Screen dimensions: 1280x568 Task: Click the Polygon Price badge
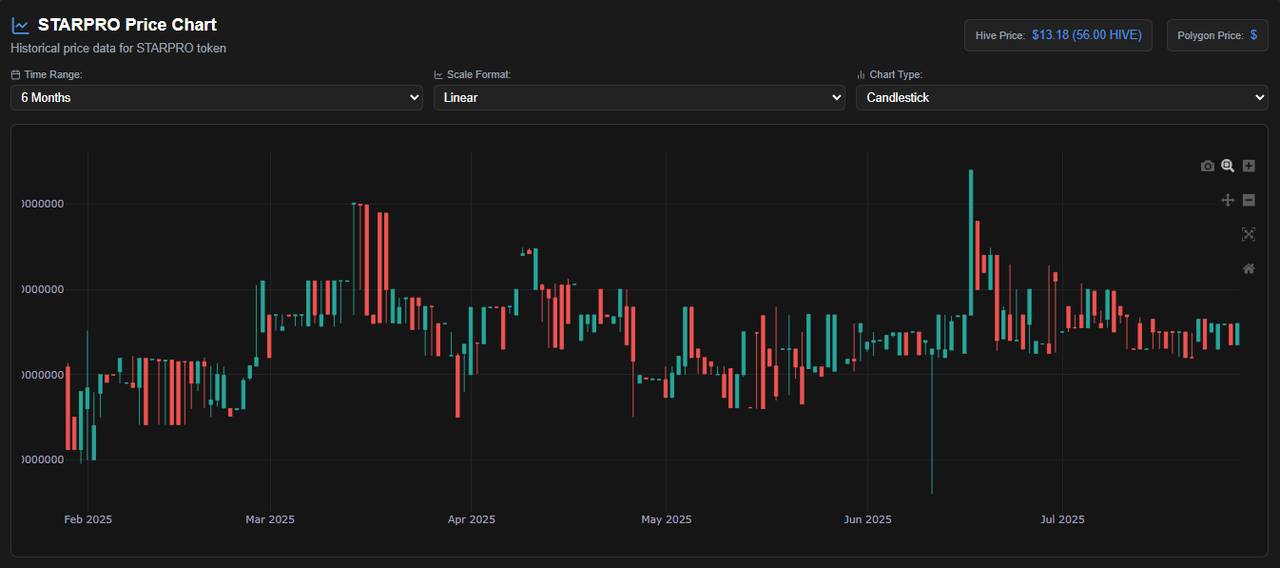click(x=1217, y=35)
